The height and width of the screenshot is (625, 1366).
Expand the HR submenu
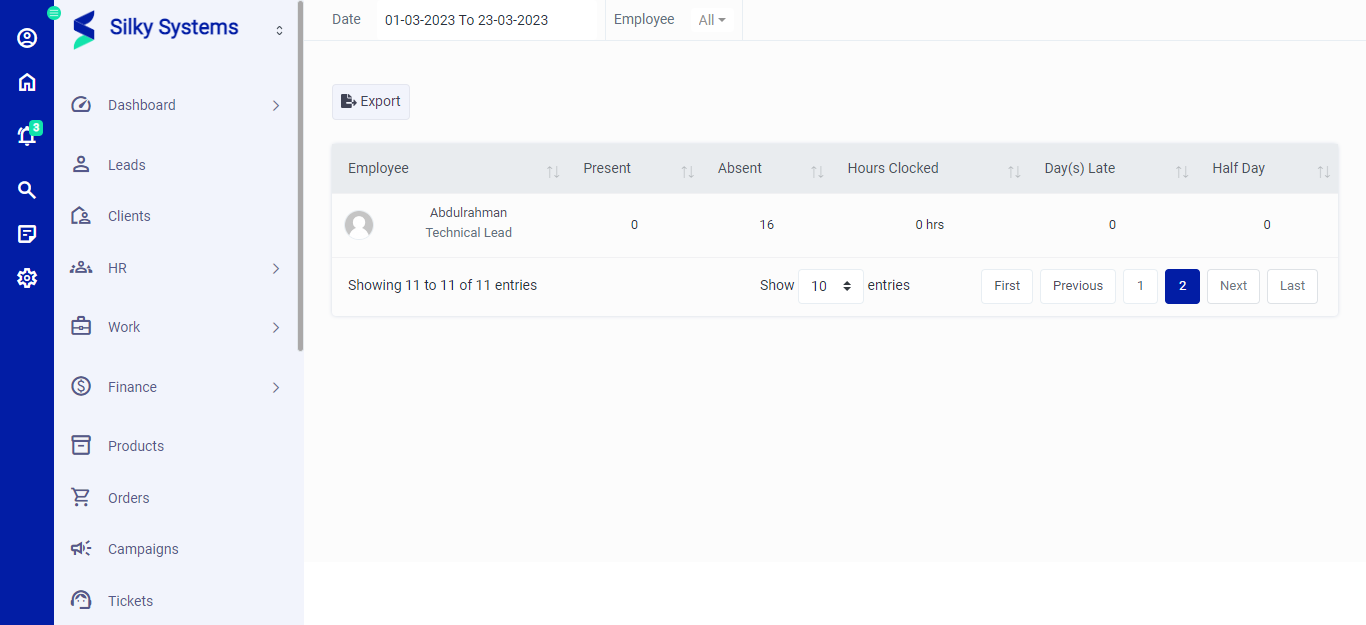pos(276,269)
